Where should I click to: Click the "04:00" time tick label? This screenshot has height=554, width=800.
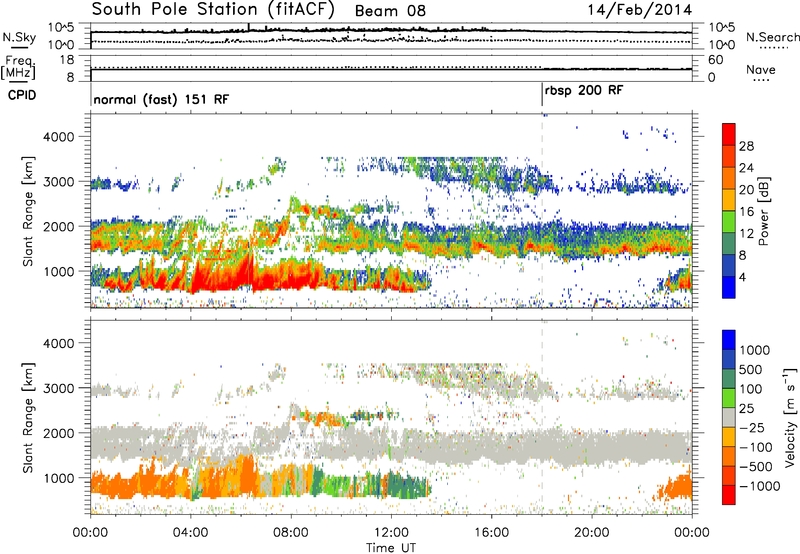point(190,533)
